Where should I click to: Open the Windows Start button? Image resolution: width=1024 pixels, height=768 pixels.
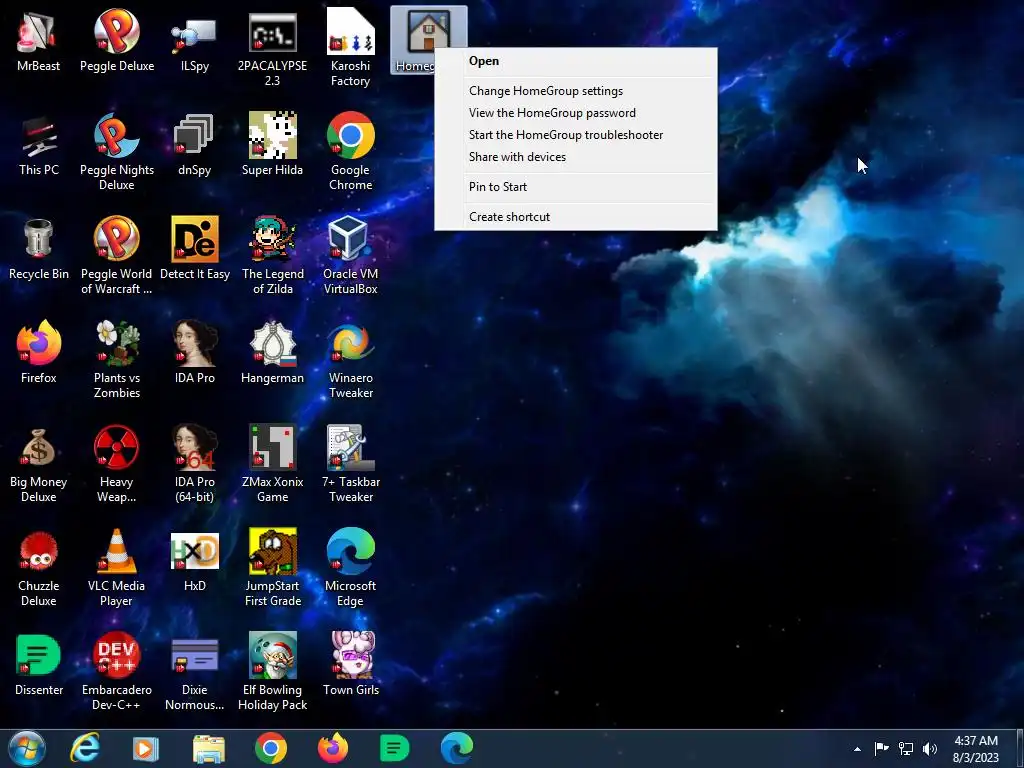[x=27, y=748]
